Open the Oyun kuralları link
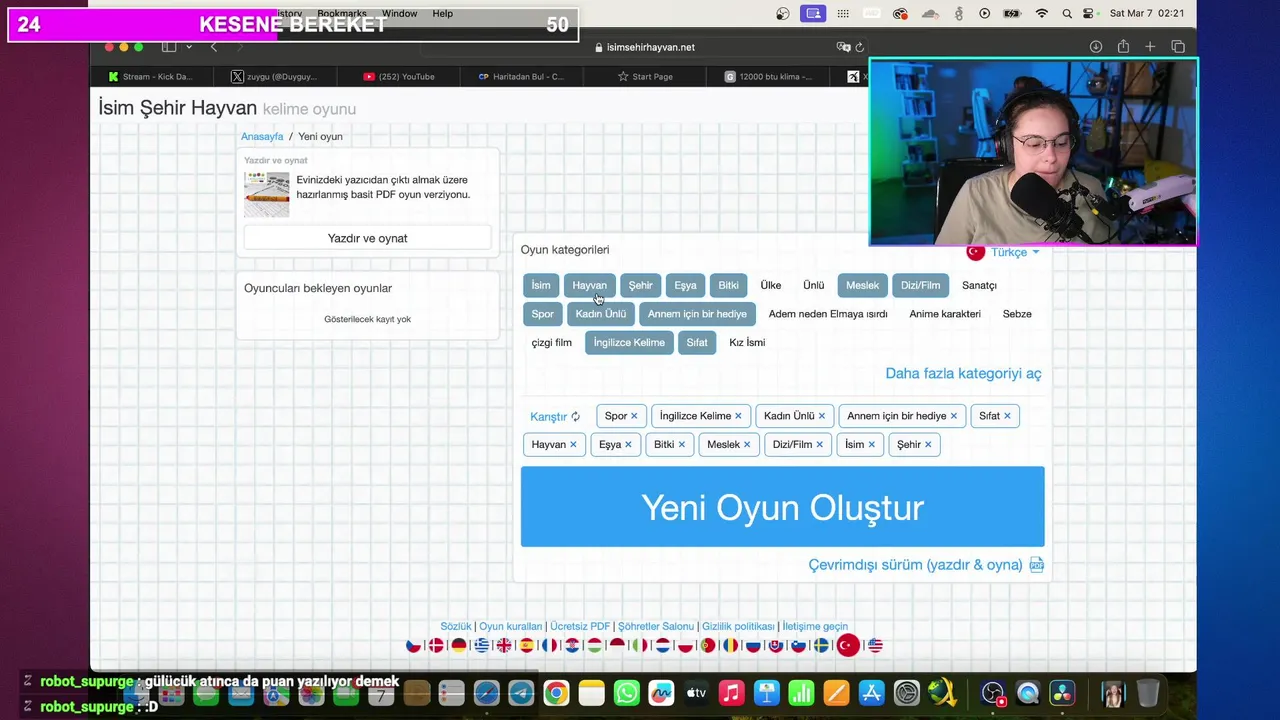The height and width of the screenshot is (720, 1280). coord(510,626)
